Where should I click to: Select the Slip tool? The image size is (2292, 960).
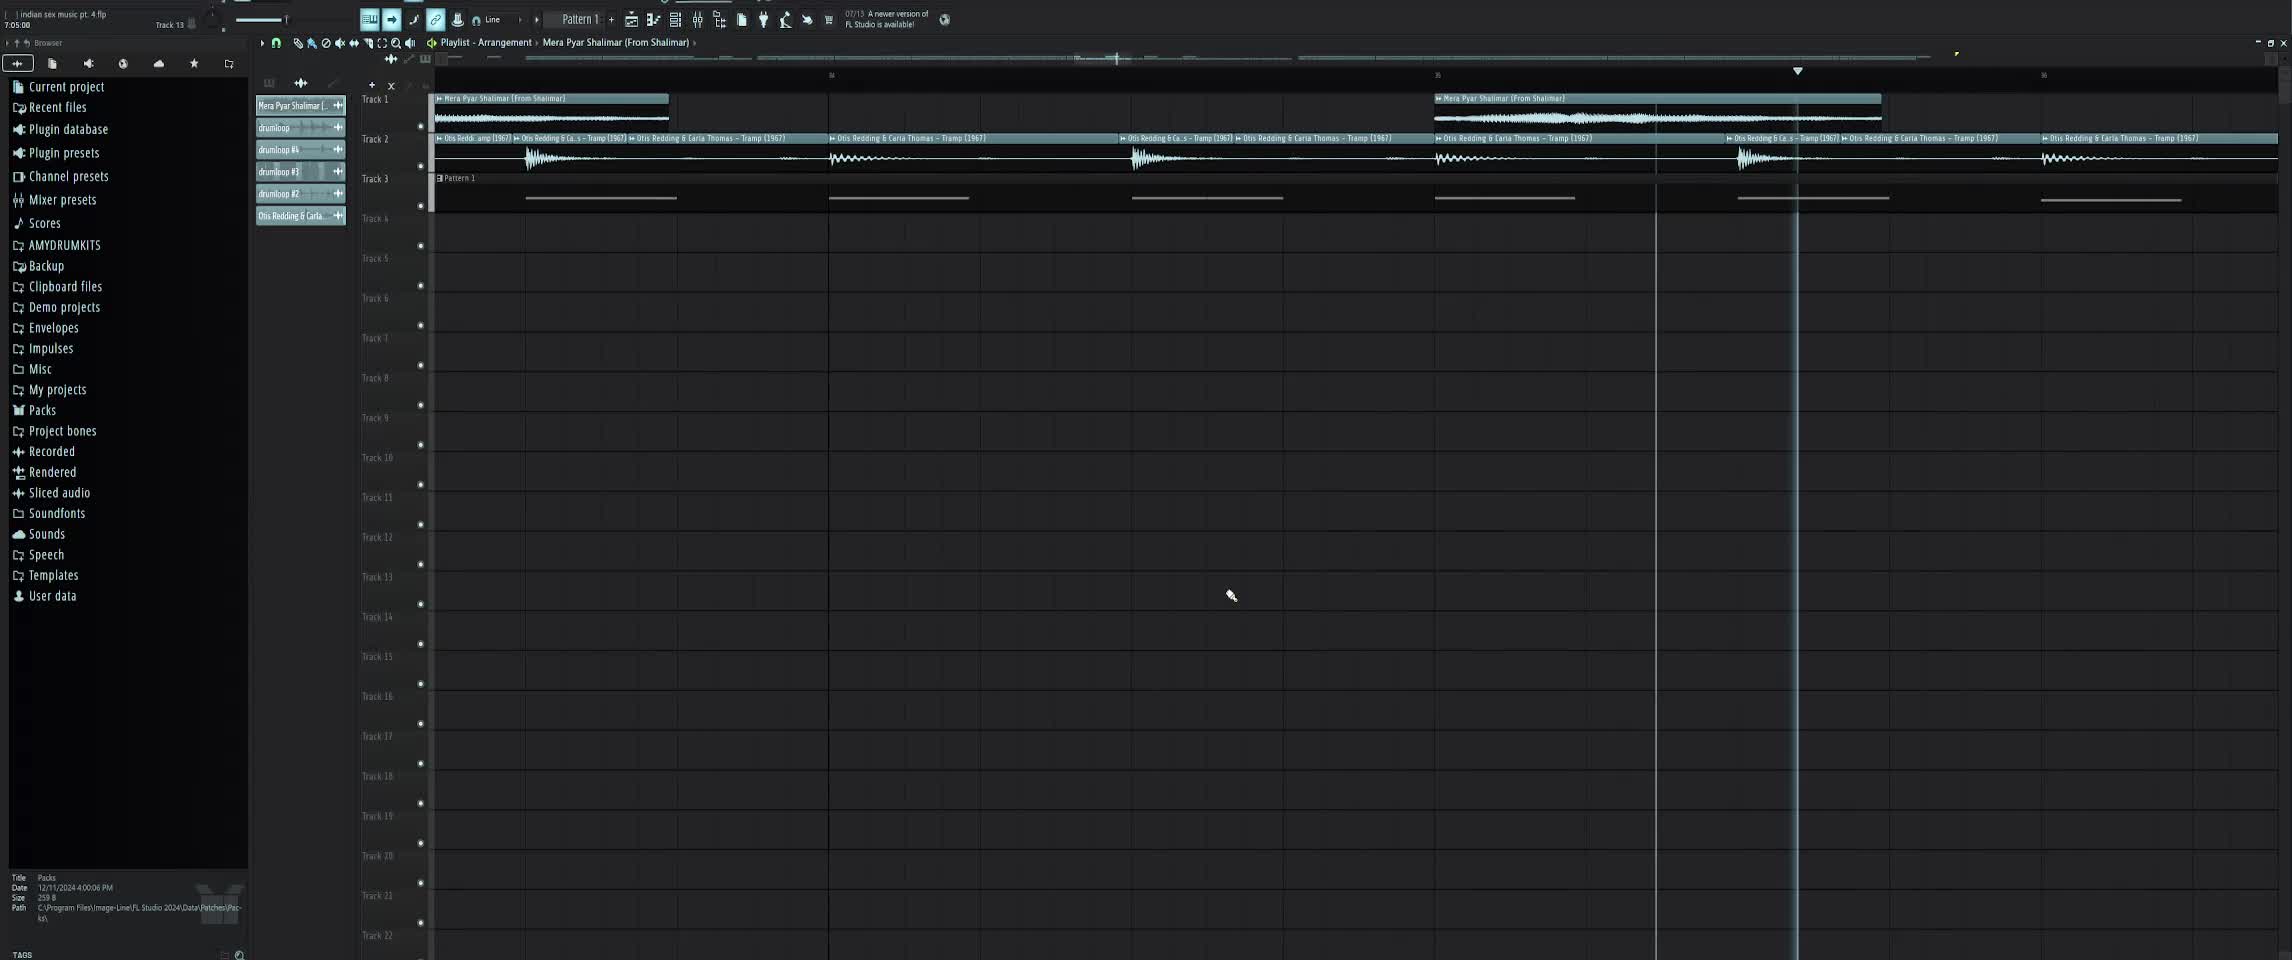[353, 43]
